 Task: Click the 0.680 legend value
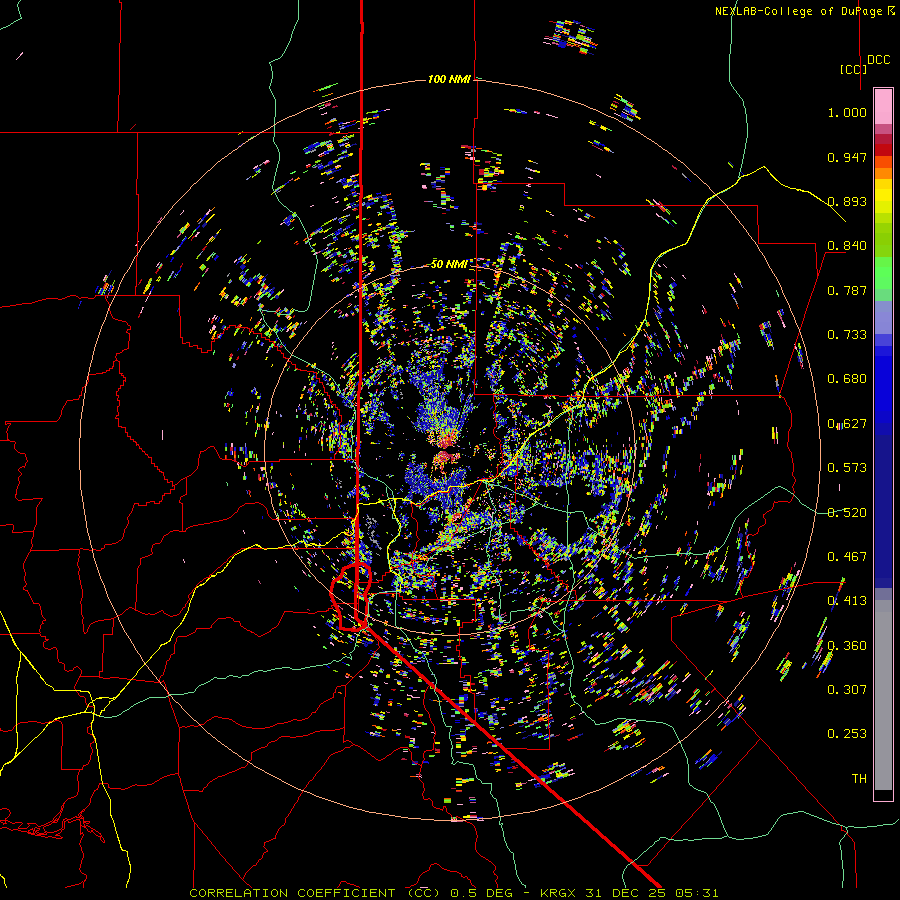click(x=847, y=379)
